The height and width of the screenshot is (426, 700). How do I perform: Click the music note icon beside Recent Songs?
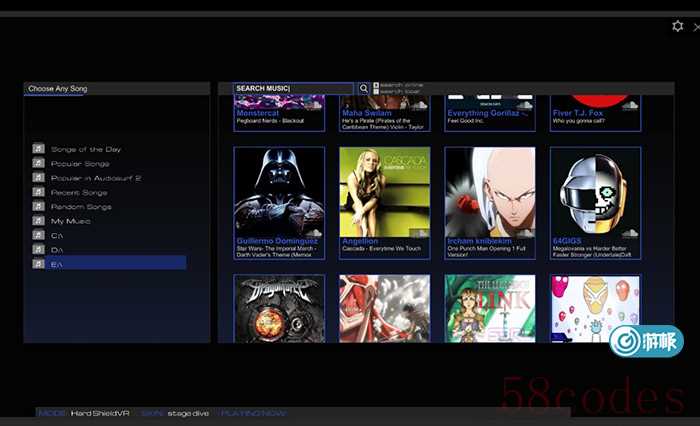click(x=38, y=192)
